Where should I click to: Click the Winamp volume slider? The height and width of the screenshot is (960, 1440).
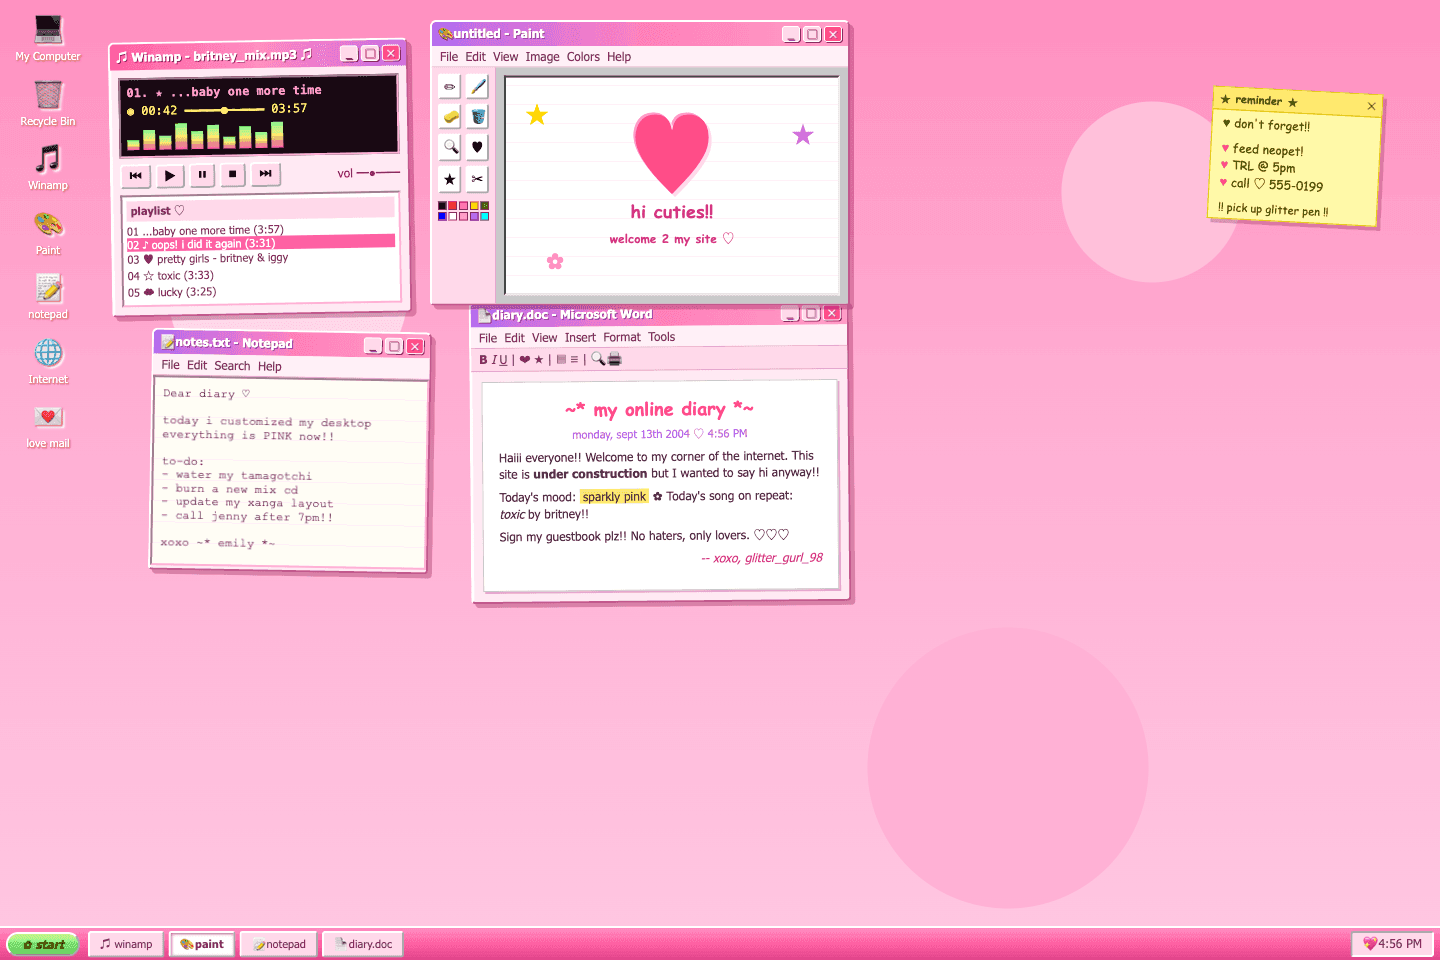[x=378, y=173]
